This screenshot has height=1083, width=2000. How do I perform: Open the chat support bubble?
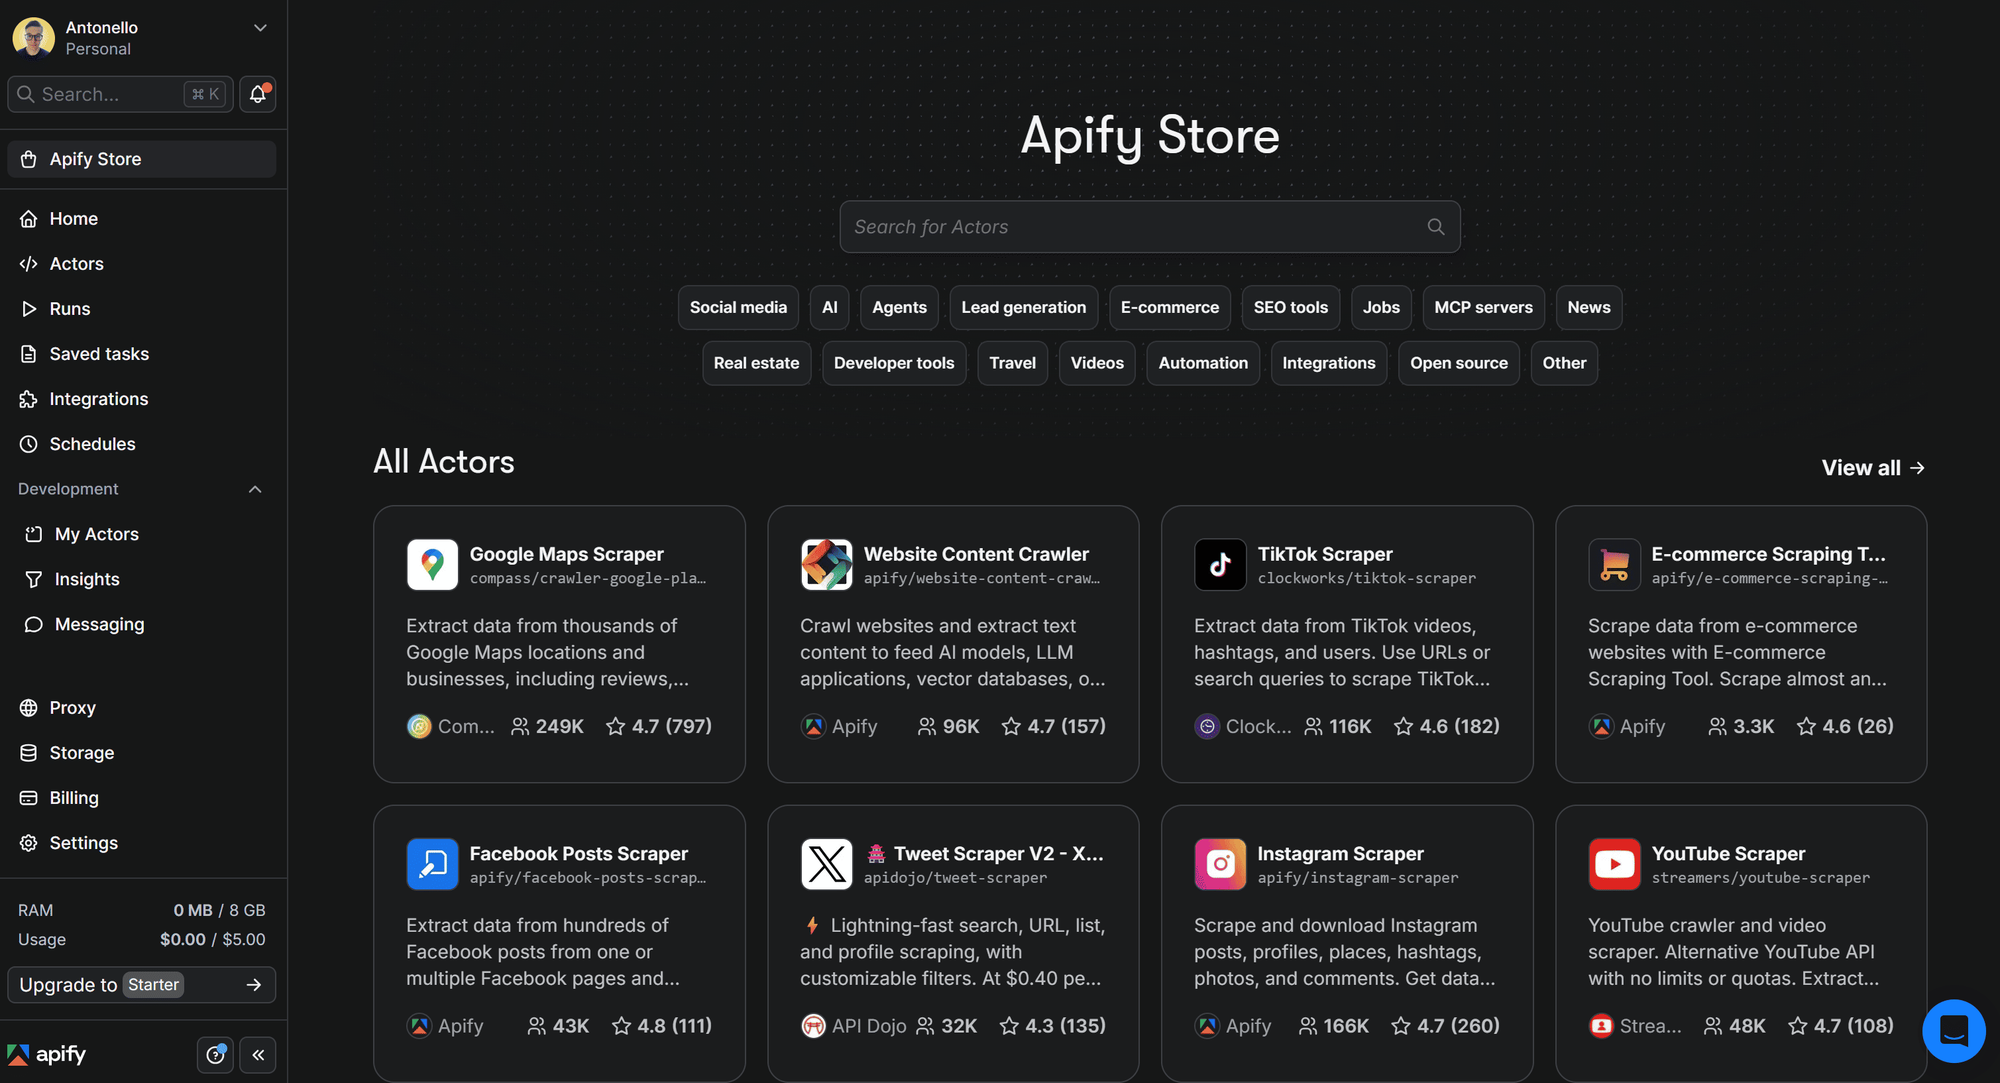pyautogui.click(x=1954, y=1031)
